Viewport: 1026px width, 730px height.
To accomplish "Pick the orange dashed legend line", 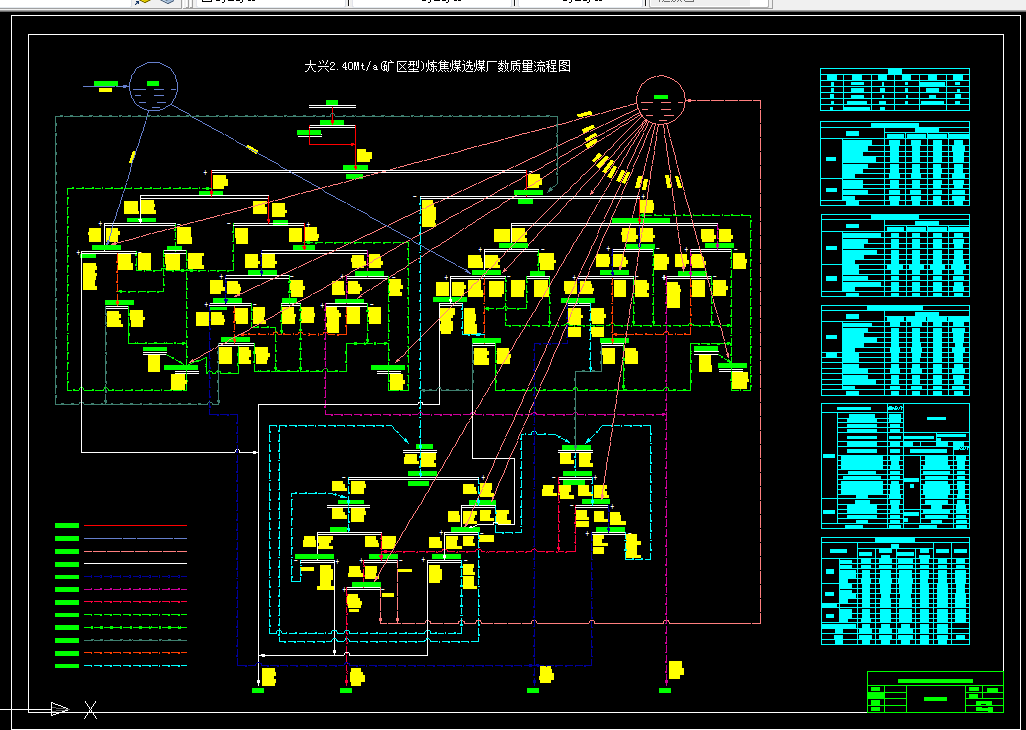I will (x=135, y=653).
